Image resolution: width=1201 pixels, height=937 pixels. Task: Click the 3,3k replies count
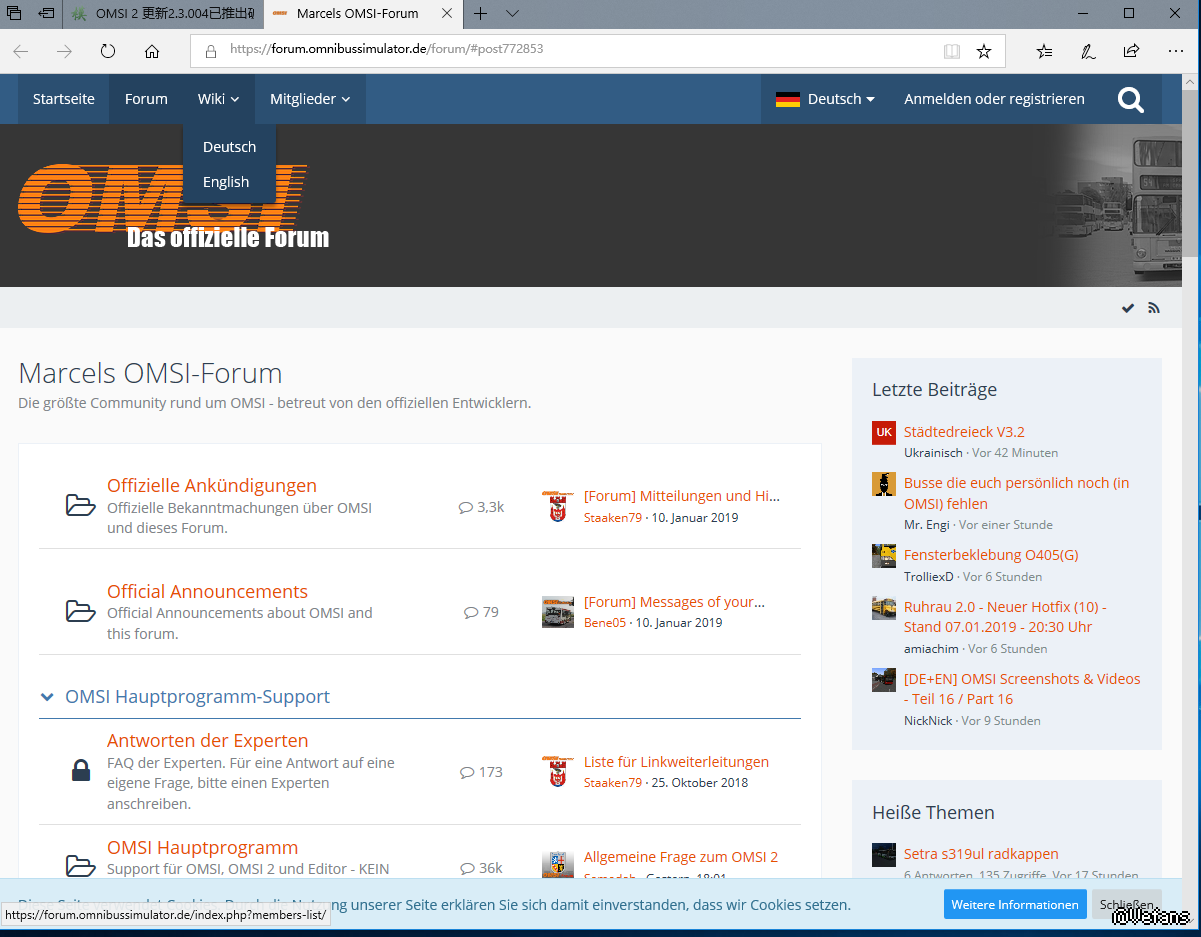pyautogui.click(x=481, y=507)
